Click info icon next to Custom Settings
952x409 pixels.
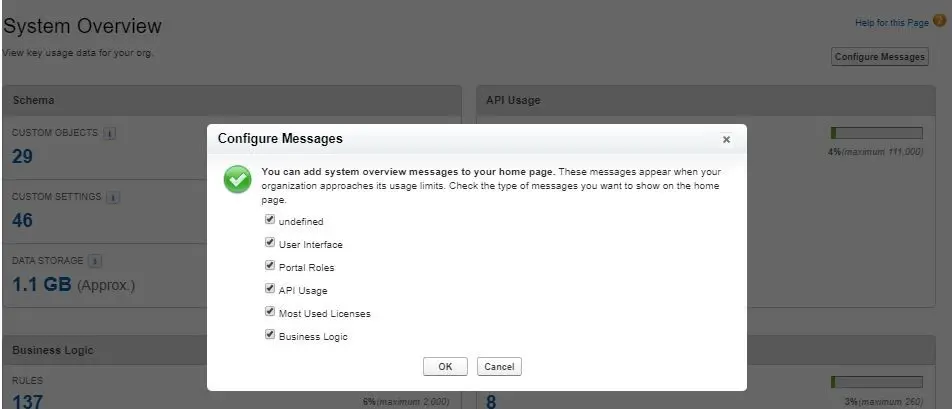pos(113,197)
